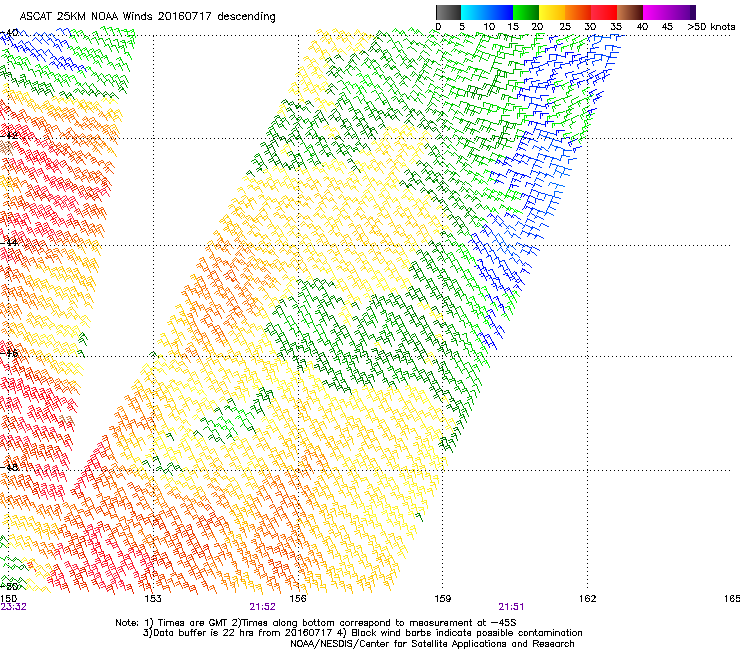
Task: Click the '>50 knots' color bar label
Action: point(711,27)
